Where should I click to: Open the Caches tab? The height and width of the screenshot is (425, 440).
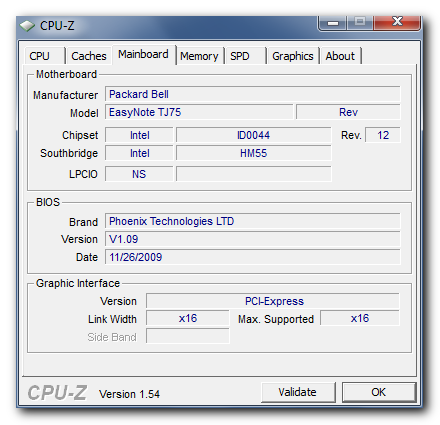coord(89,56)
